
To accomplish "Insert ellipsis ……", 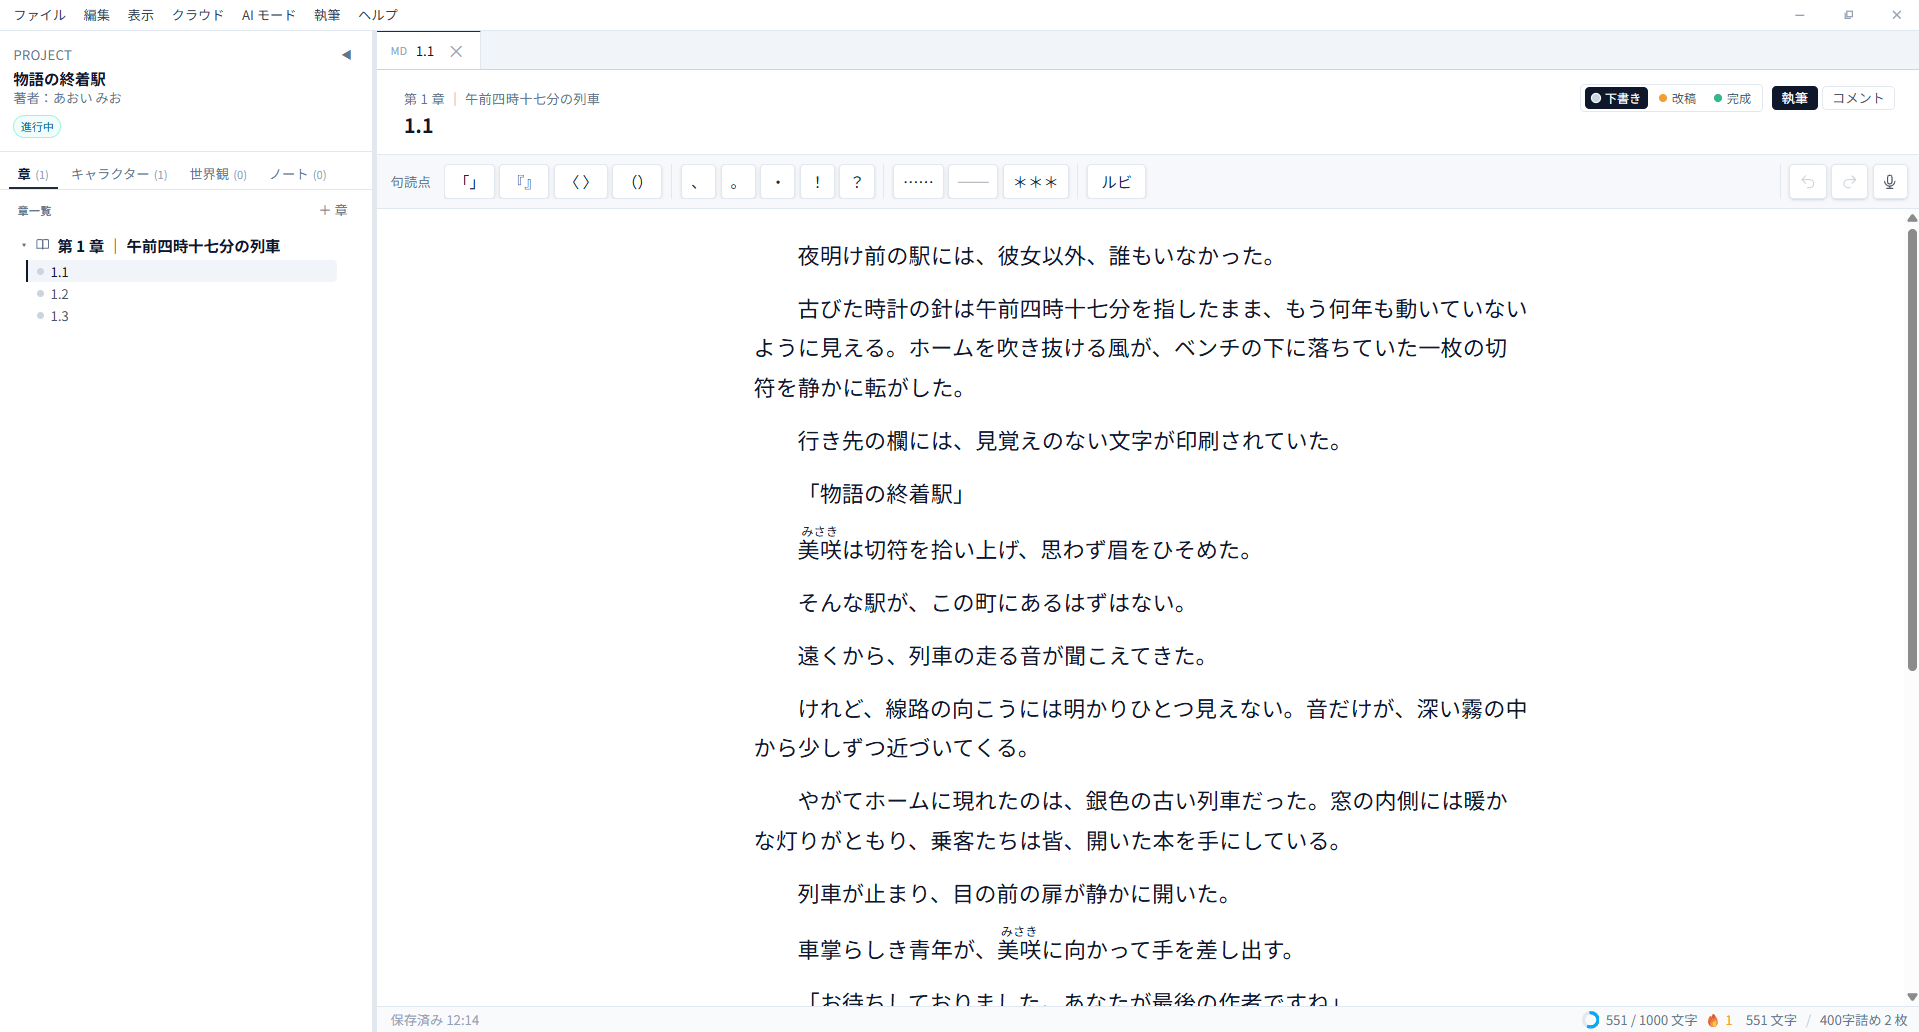I will click(x=918, y=182).
